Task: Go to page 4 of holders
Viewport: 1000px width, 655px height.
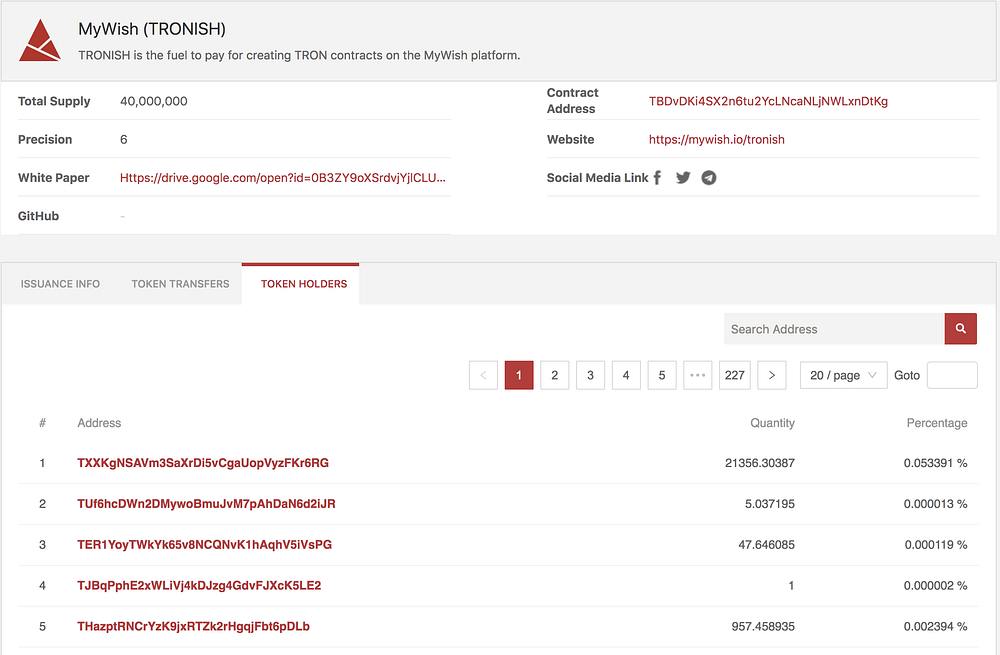Action: click(626, 375)
